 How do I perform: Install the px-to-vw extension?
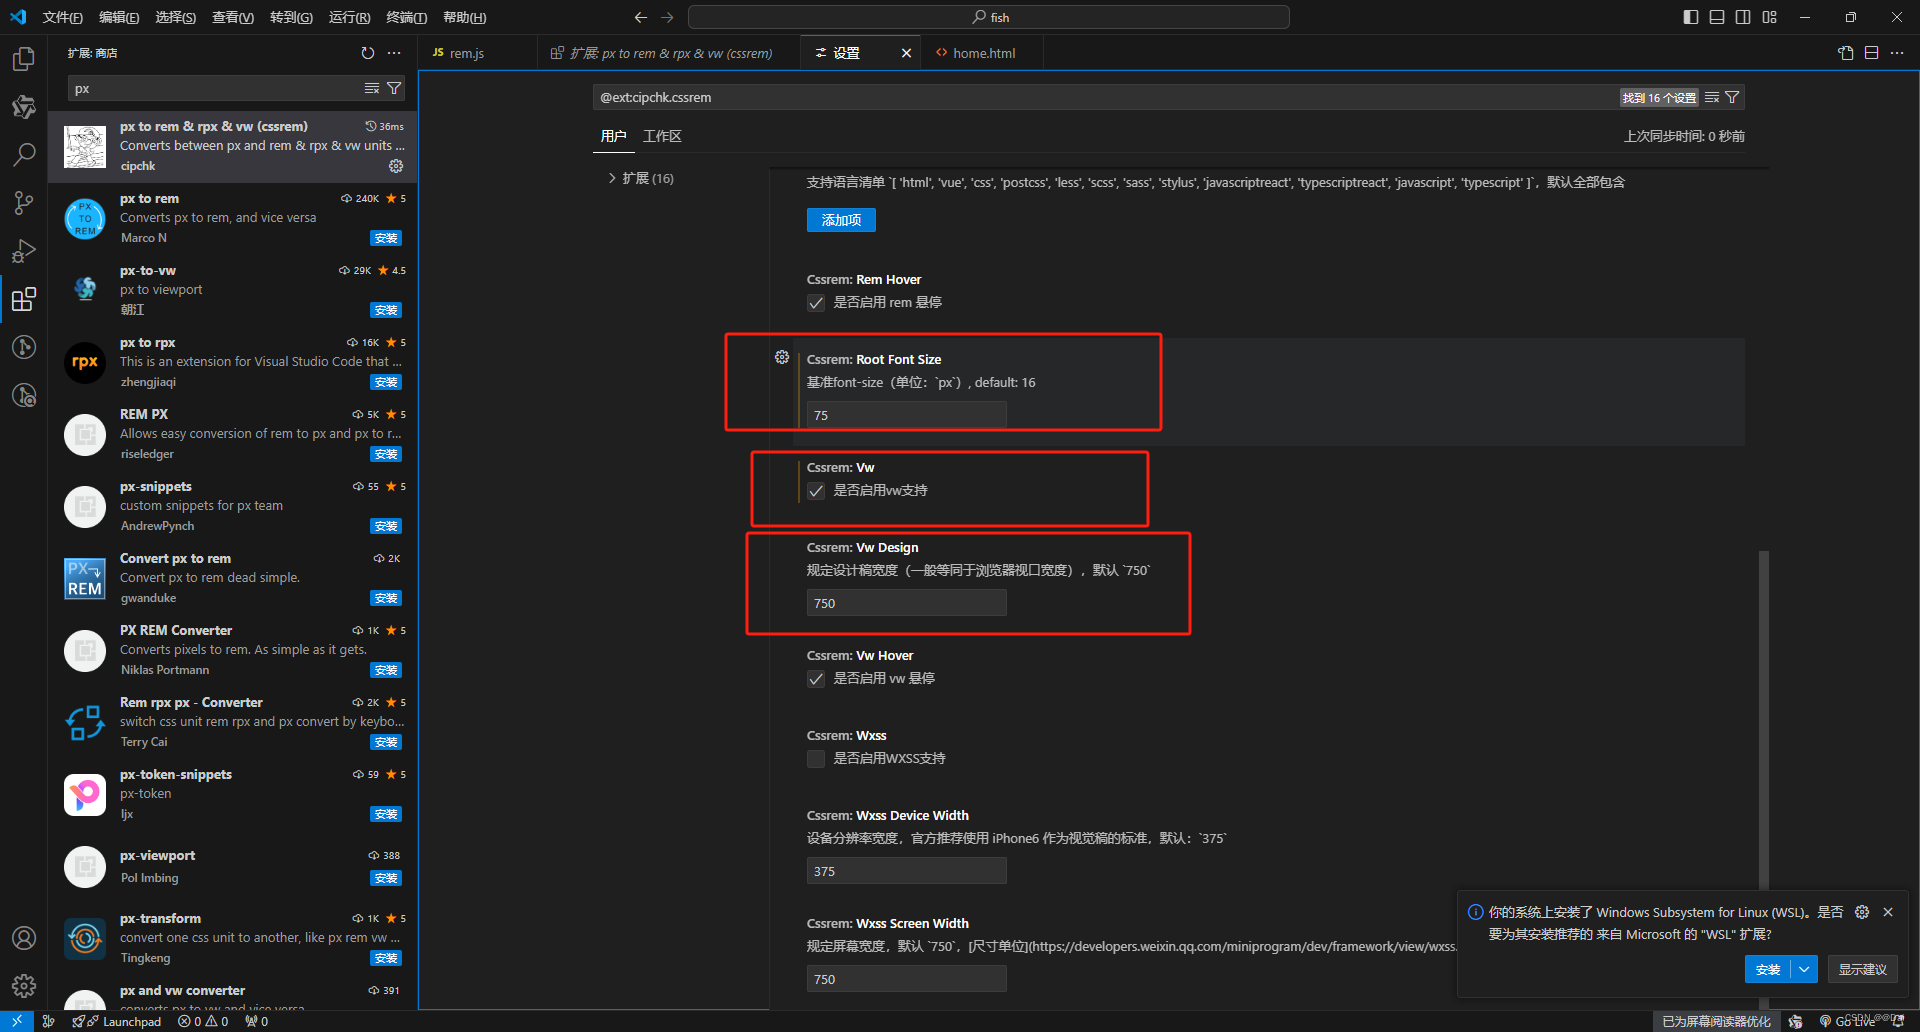(x=386, y=310)
